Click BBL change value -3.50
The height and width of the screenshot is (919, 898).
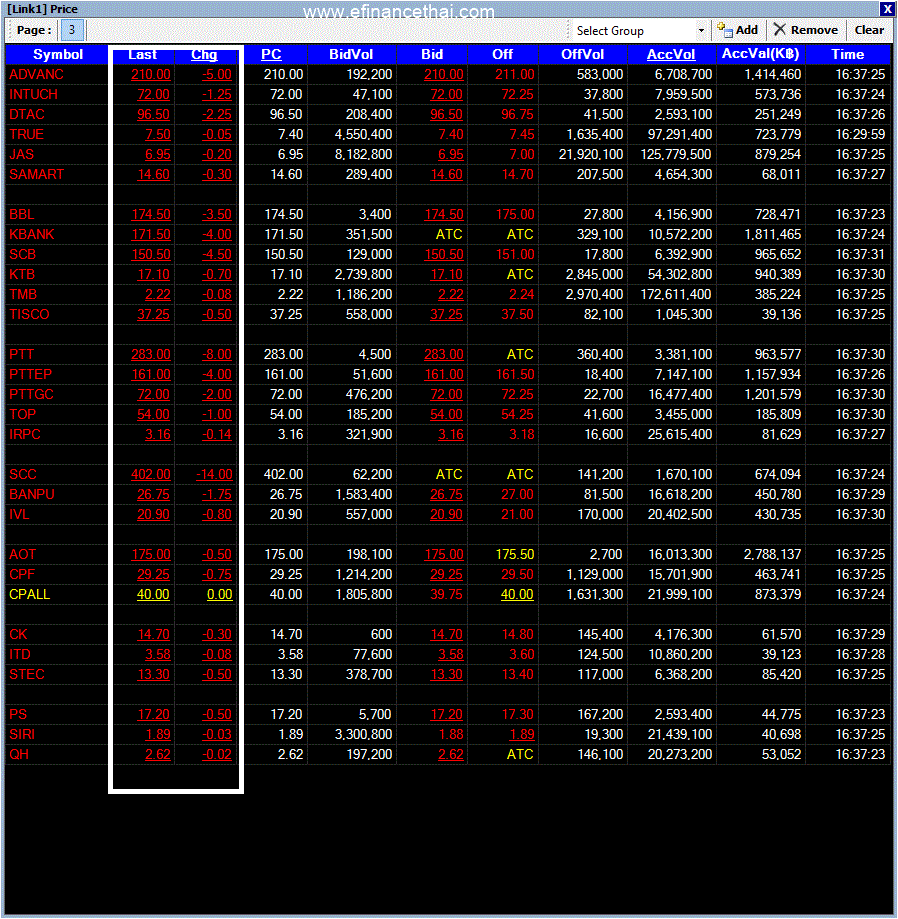tap(217, 215)
